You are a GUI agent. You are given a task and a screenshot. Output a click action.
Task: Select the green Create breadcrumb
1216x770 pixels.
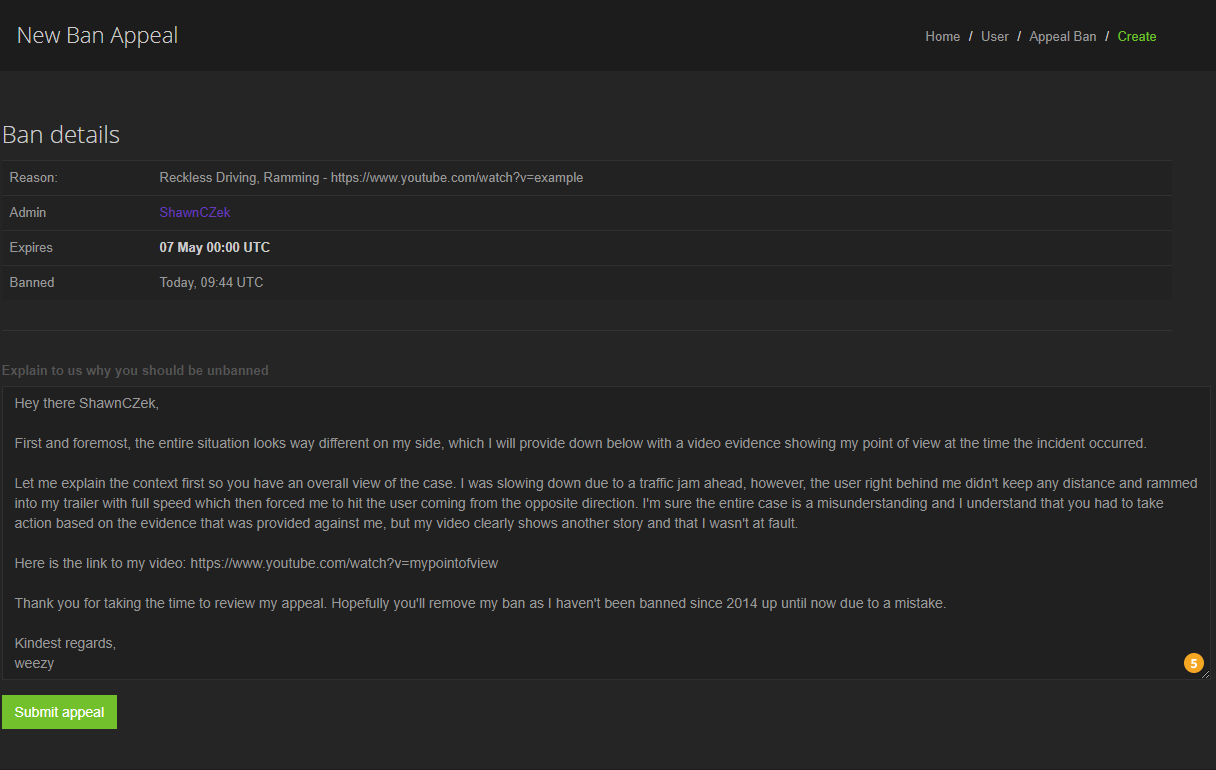coord(1137,36)
